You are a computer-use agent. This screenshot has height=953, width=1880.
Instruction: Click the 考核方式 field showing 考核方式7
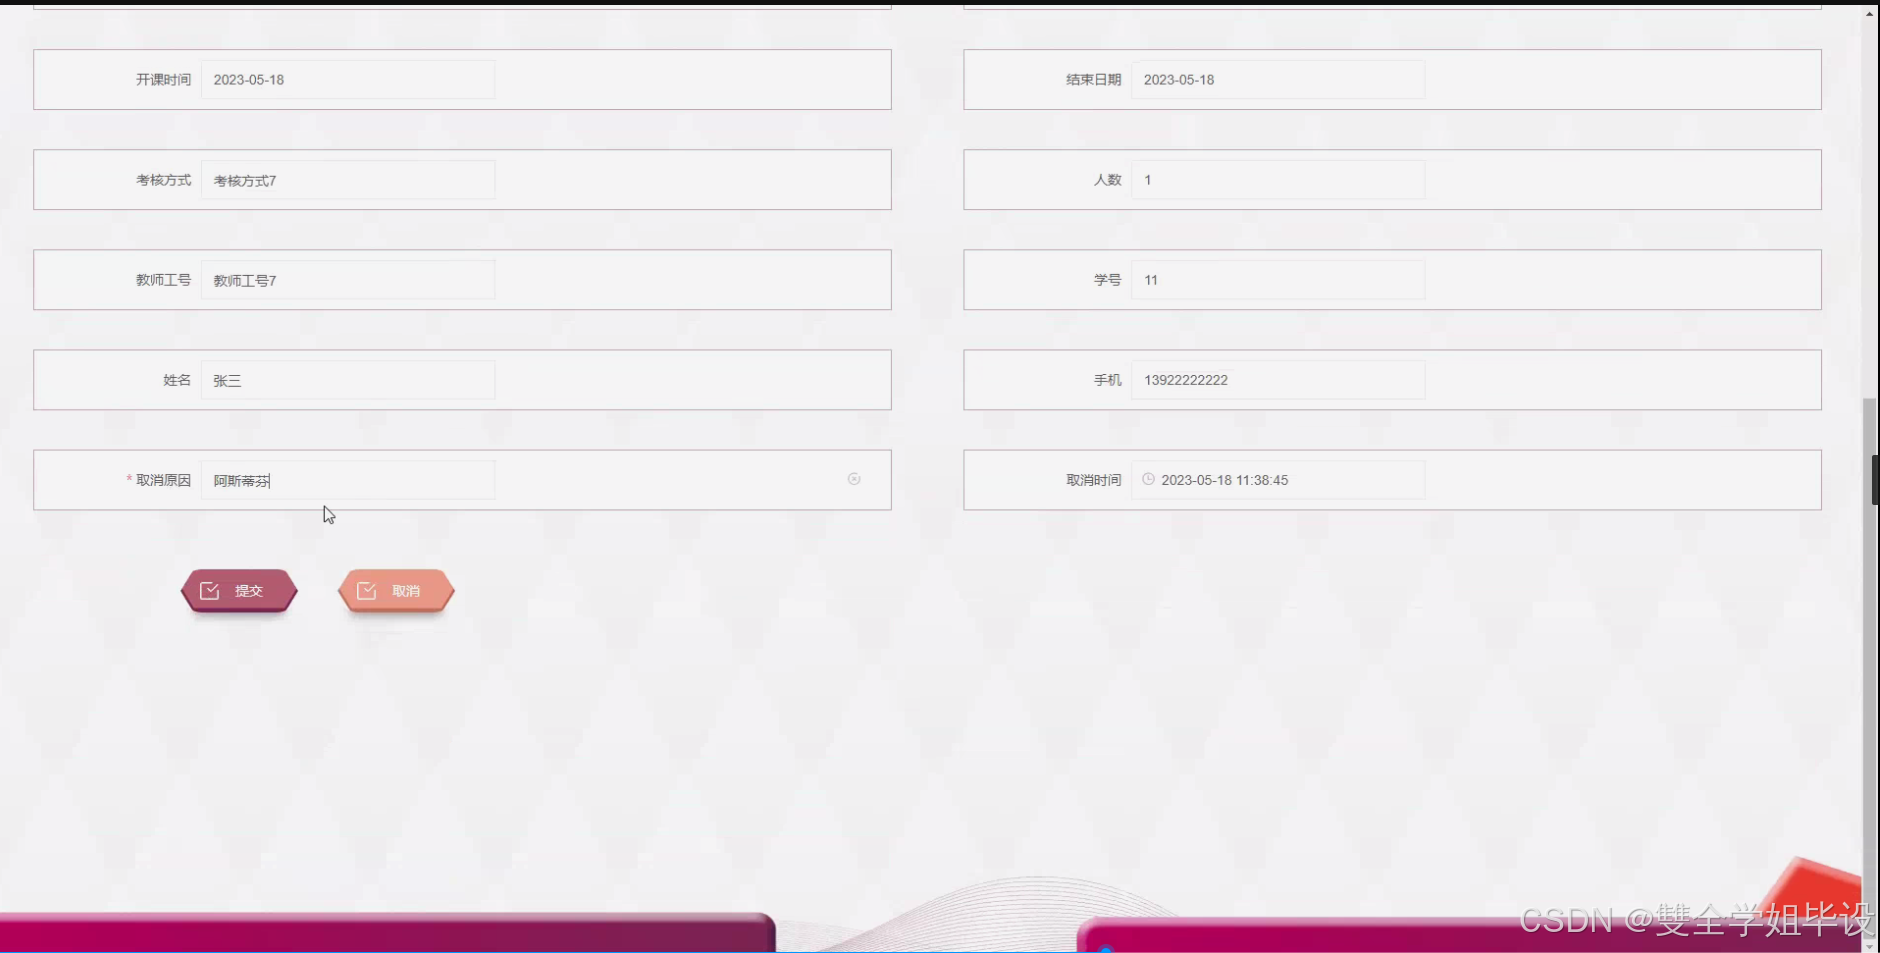click(348, 180)
